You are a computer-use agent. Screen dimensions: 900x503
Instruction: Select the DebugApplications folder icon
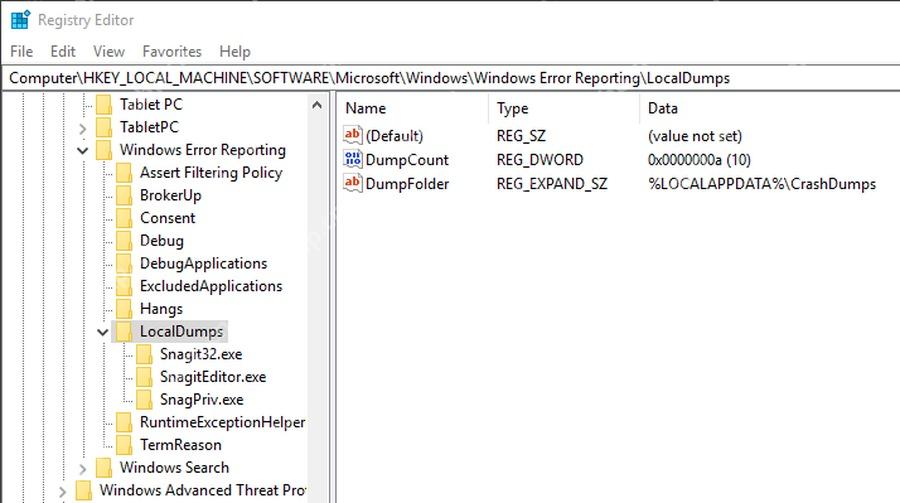124,263
